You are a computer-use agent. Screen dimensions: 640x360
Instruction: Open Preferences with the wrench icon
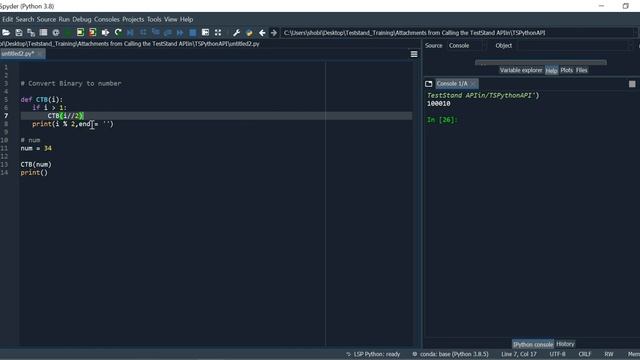(x=236, y=33)
